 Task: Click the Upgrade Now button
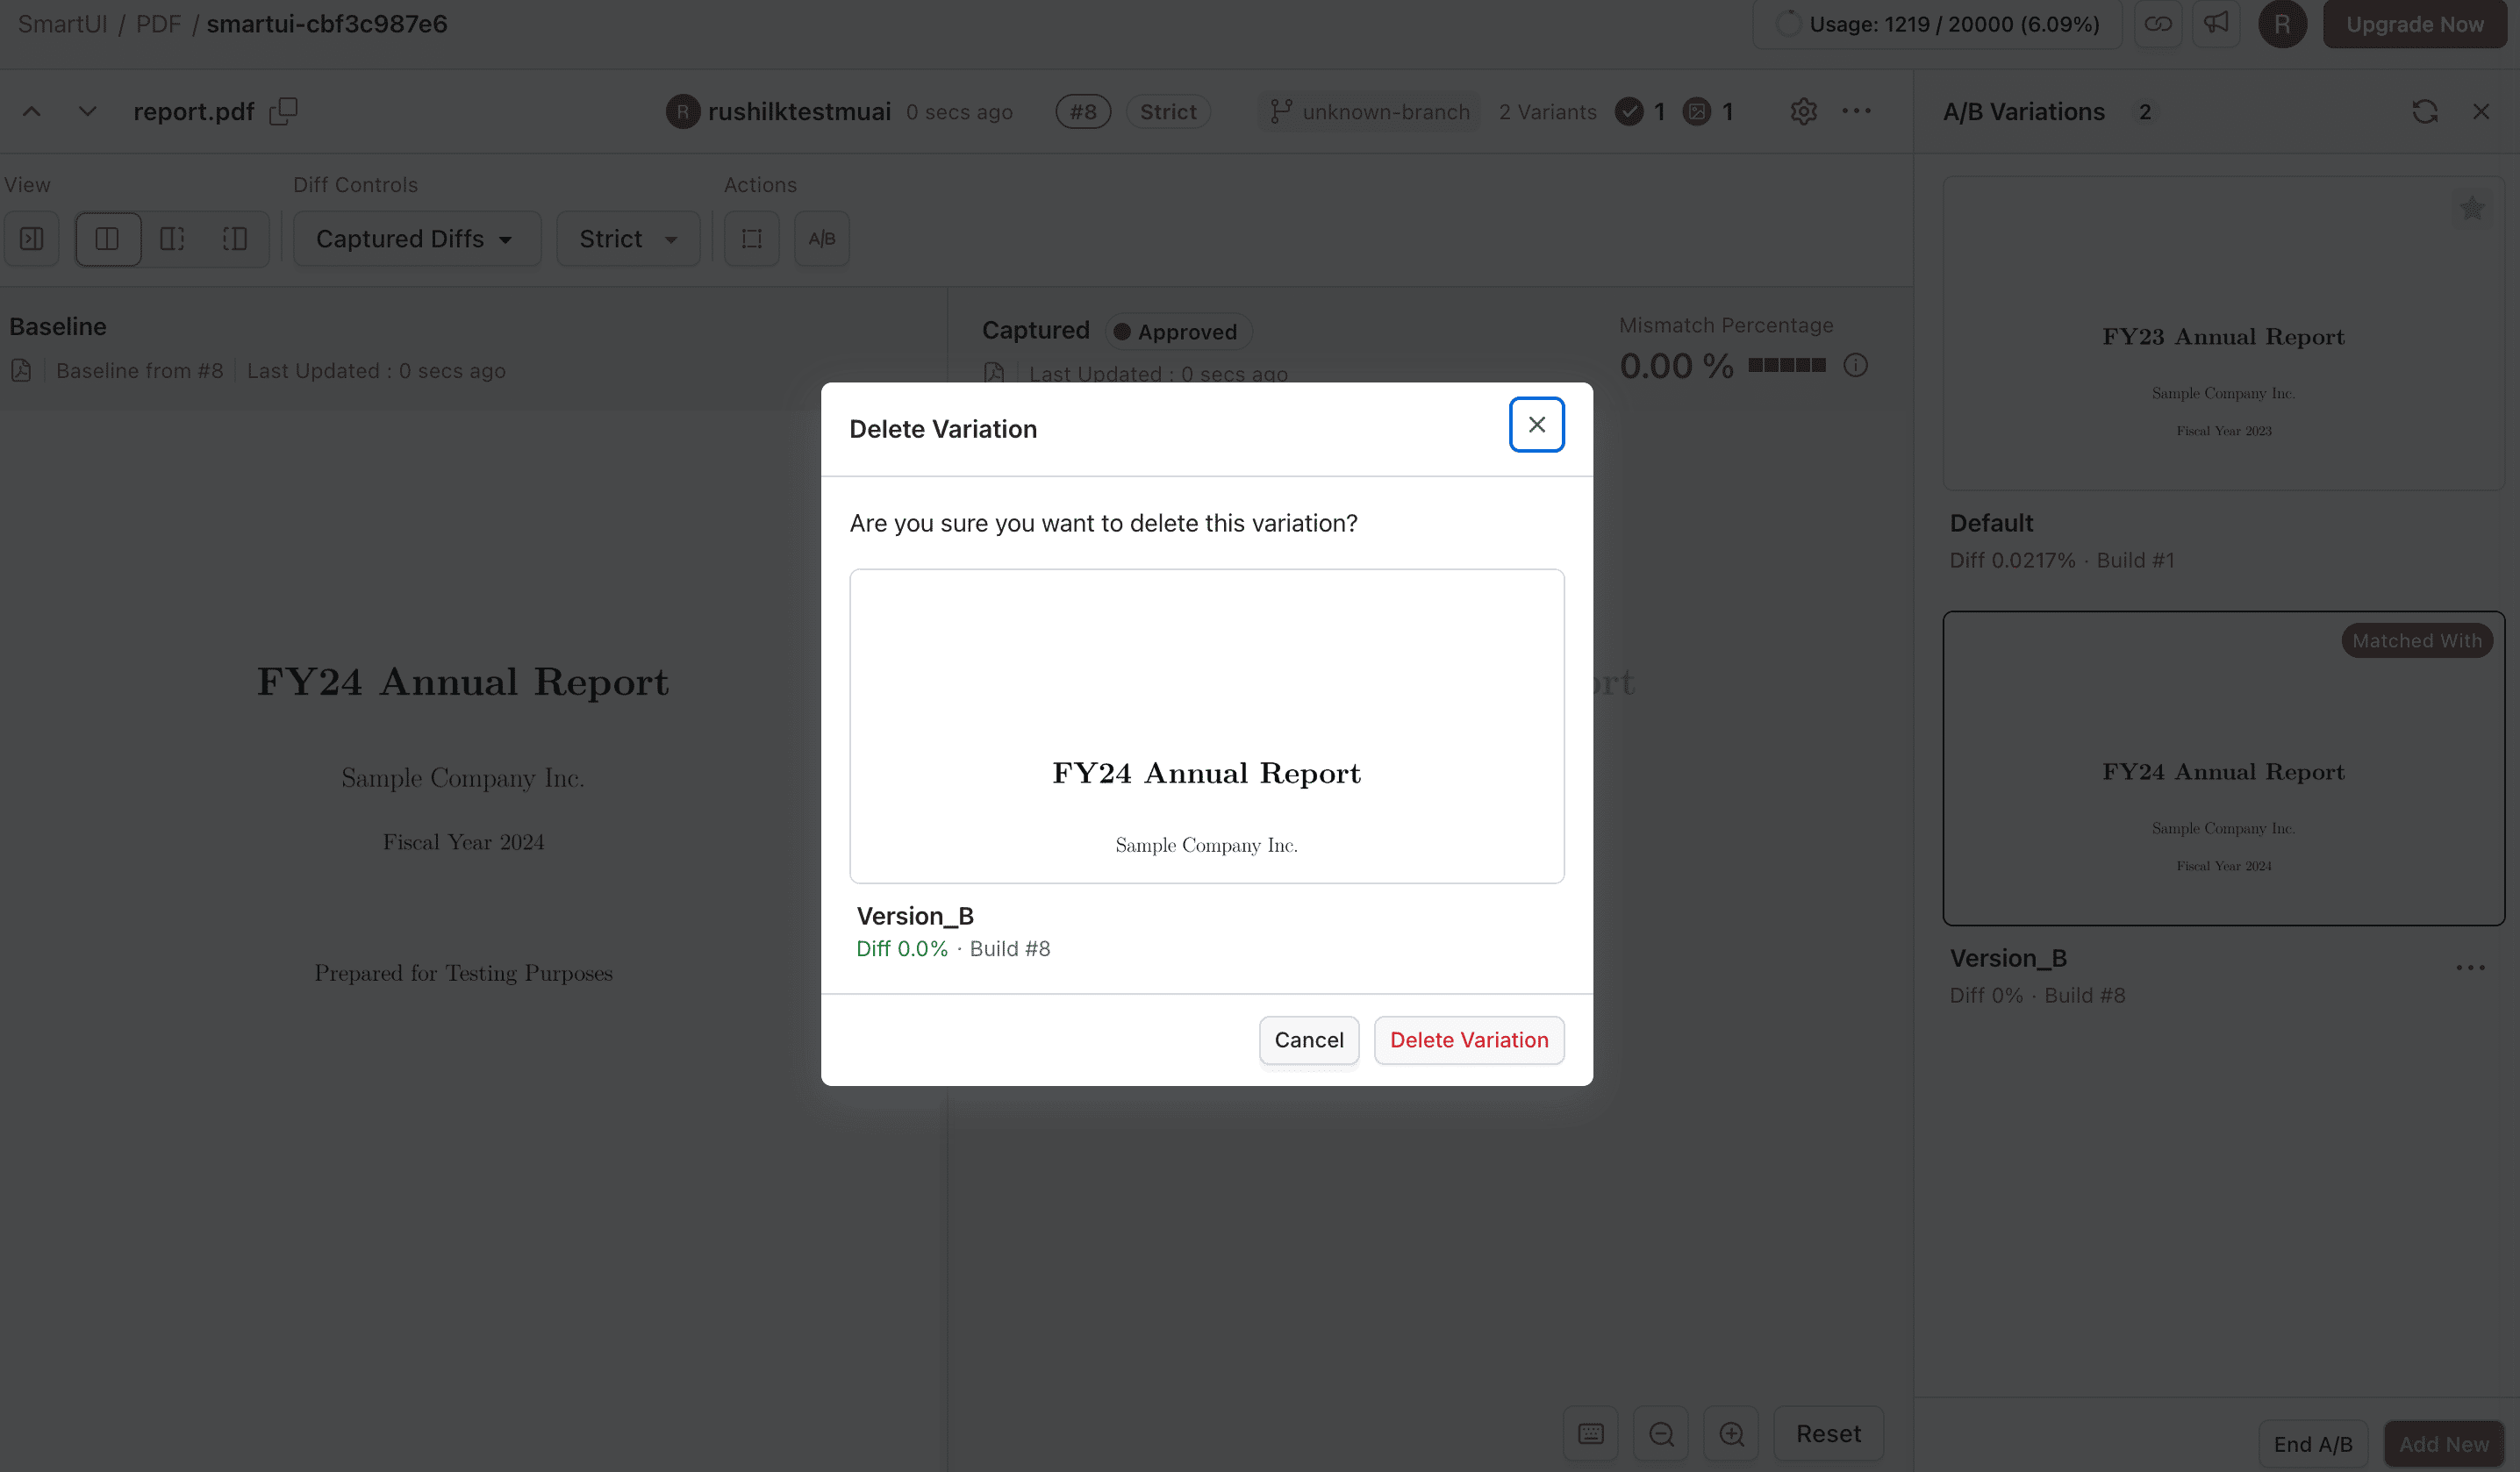click(x=2414, y=24)
